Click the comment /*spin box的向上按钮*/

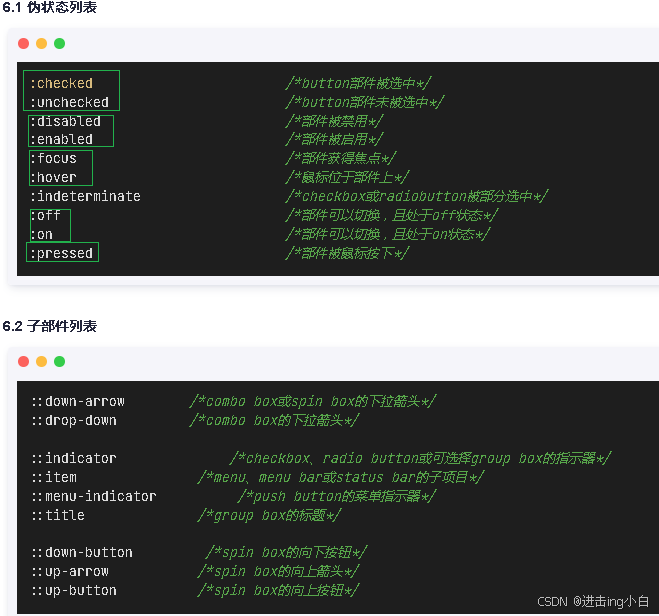(x=279, y=590)
